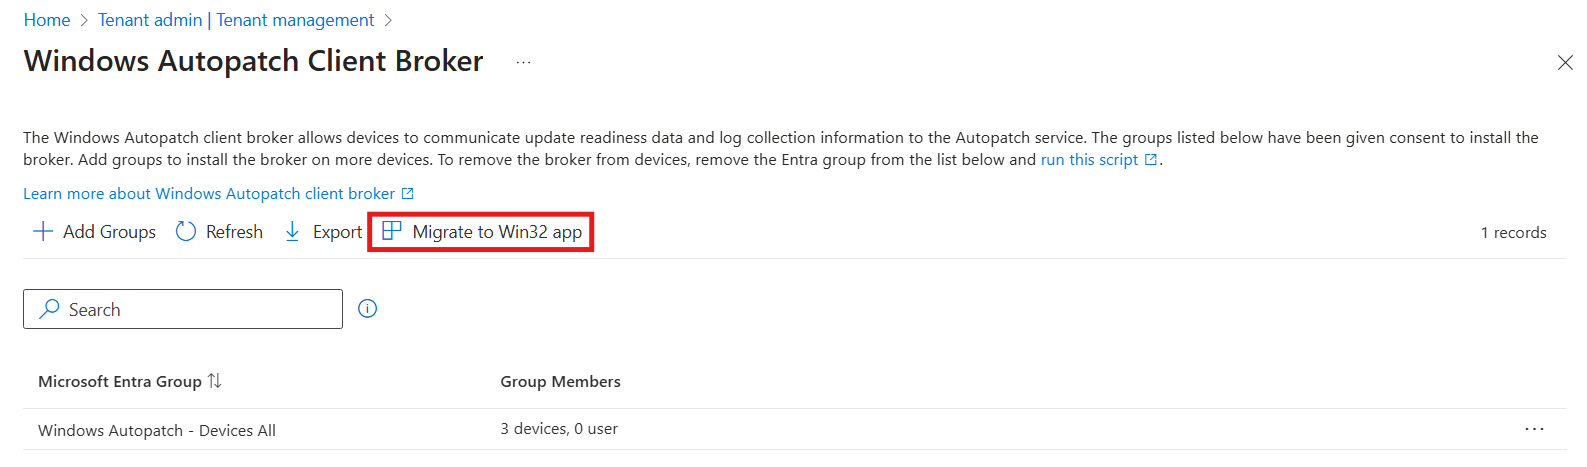Click the Refresh circular arrow icon
The width and height of the screenshot is (1587, 467).
point(186,232)
